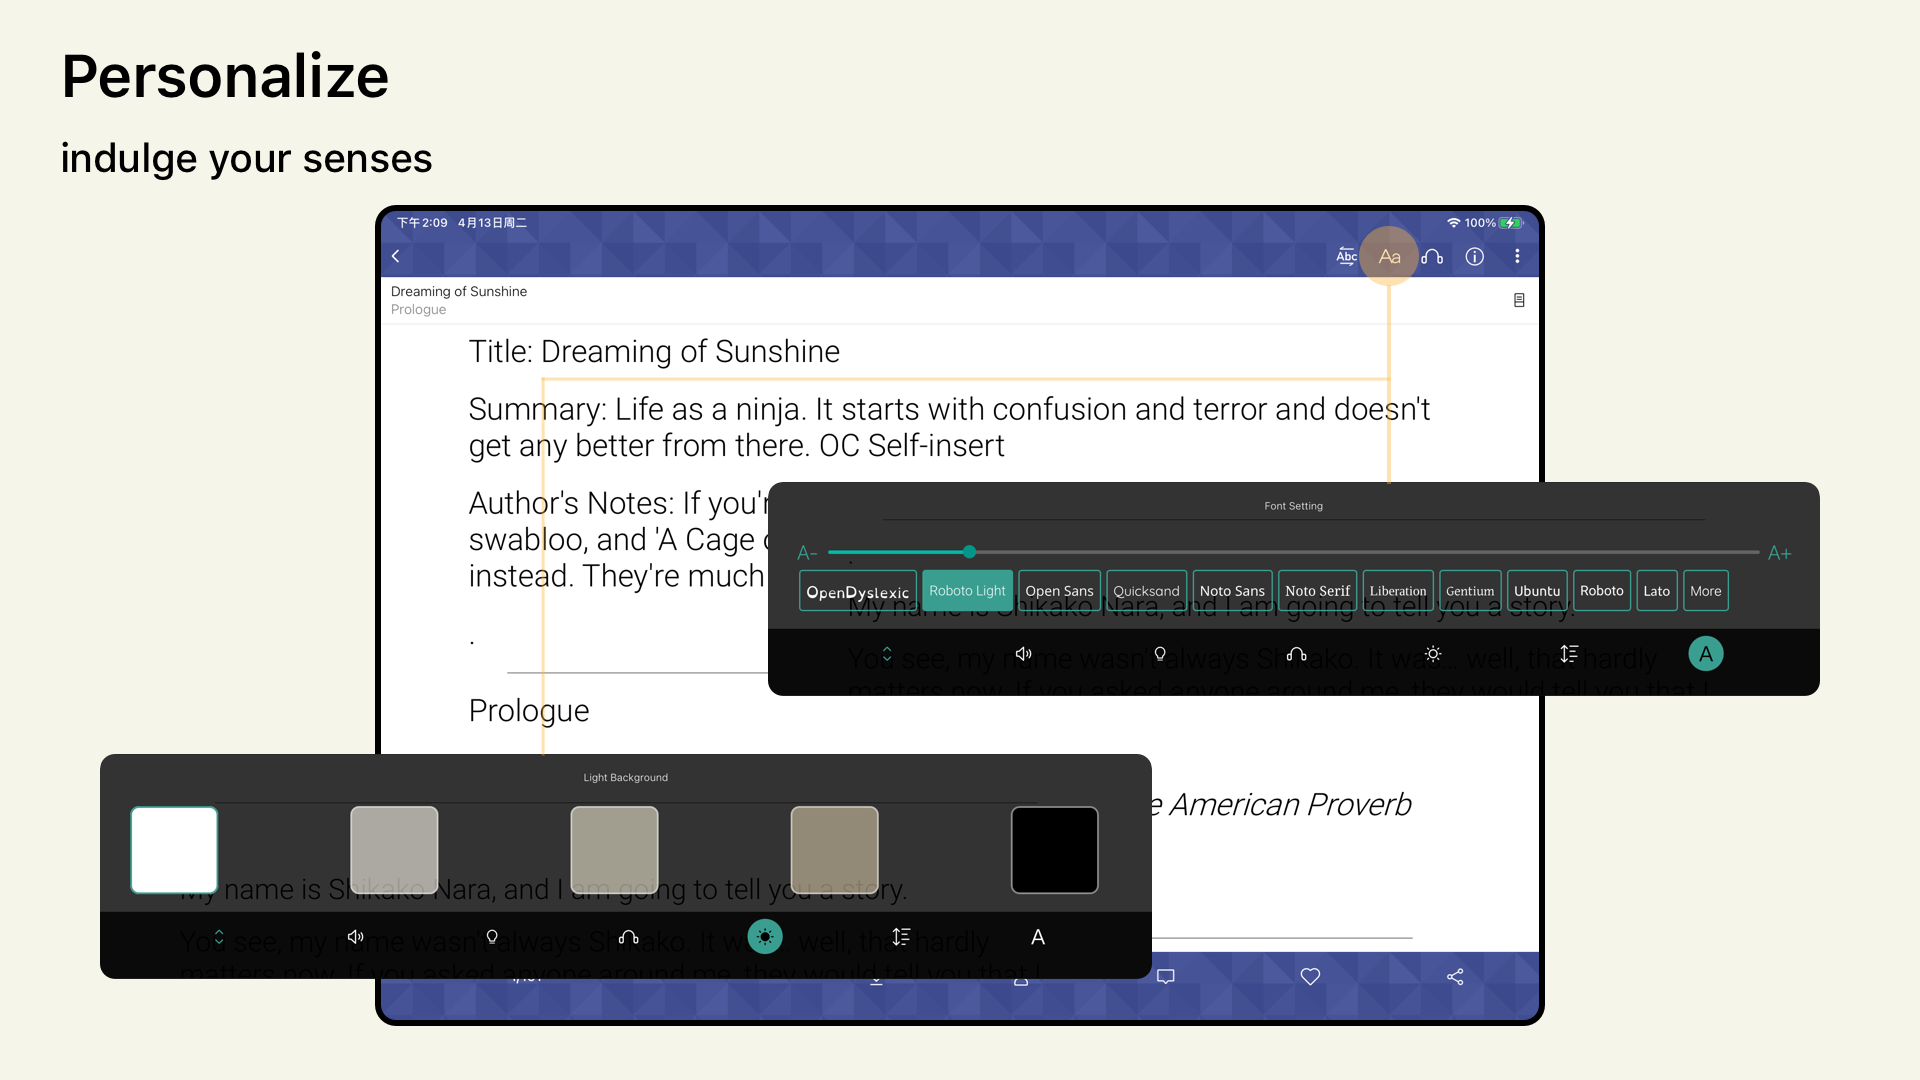Adjust brightness with the sun icon

click(1433, 654)
